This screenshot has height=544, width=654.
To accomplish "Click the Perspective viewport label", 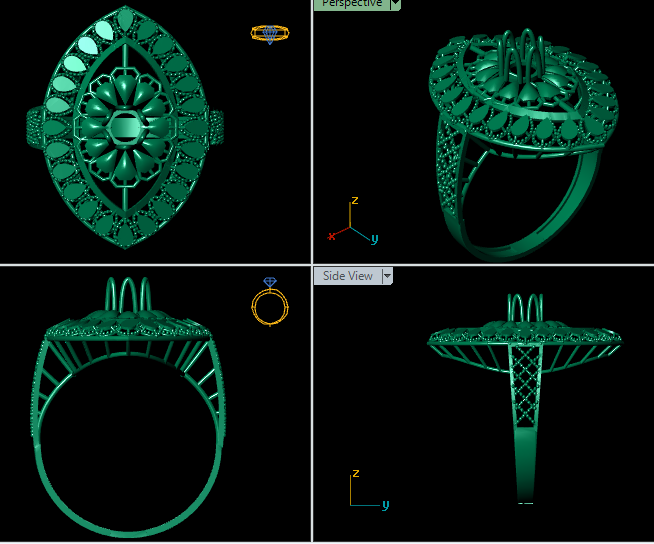I will click(352, 4).
